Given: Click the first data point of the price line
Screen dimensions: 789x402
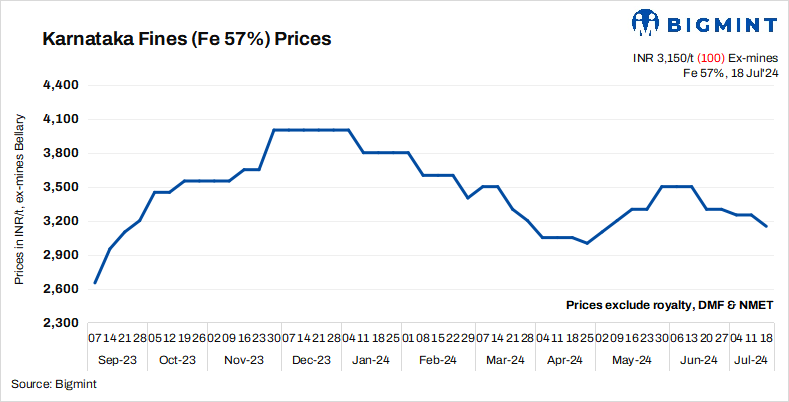Looking at the screenshot, I should pyautogui.click(x=95, y=283).
